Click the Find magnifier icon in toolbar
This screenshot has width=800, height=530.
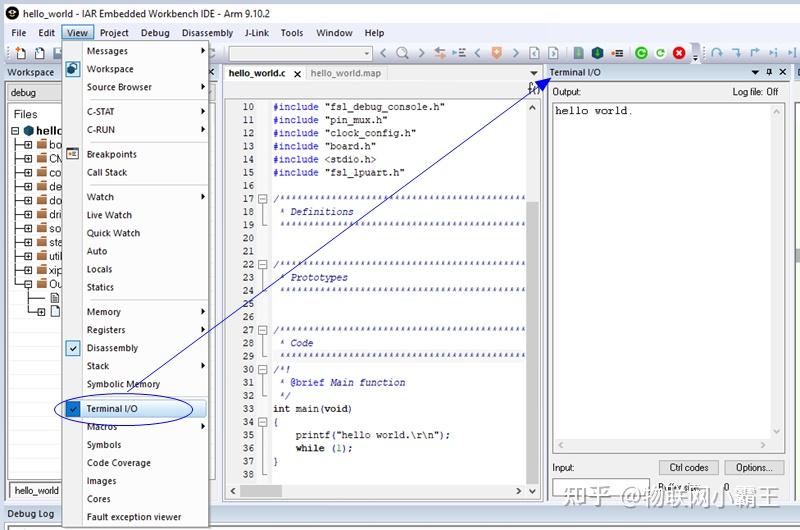tap(403, 53)
